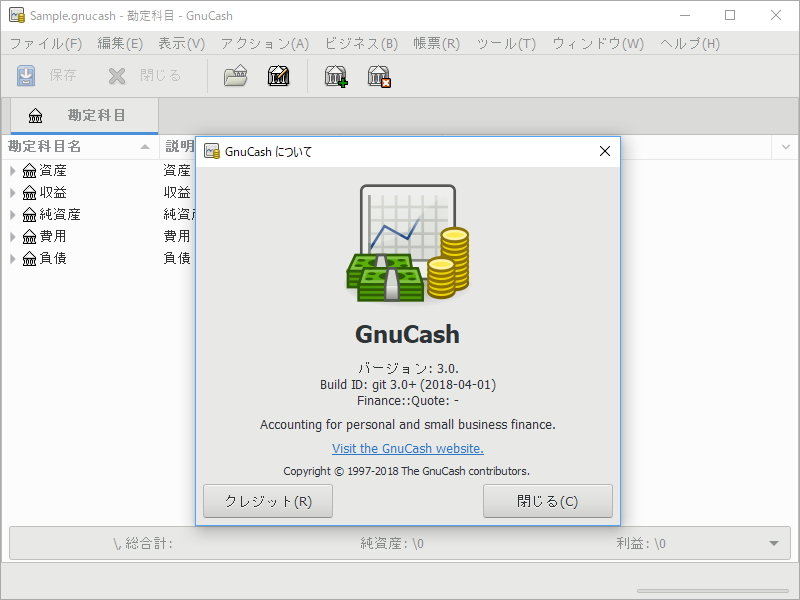Expand the 収益 account tree node
This screenshot has width=800, height=600.
(x=13, y=193)
